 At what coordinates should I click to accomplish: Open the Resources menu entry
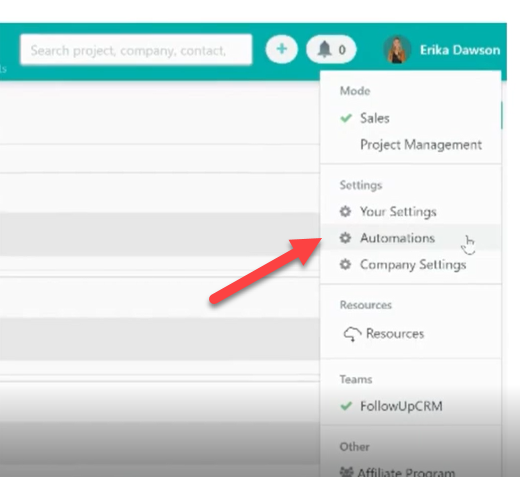(395, 334)
